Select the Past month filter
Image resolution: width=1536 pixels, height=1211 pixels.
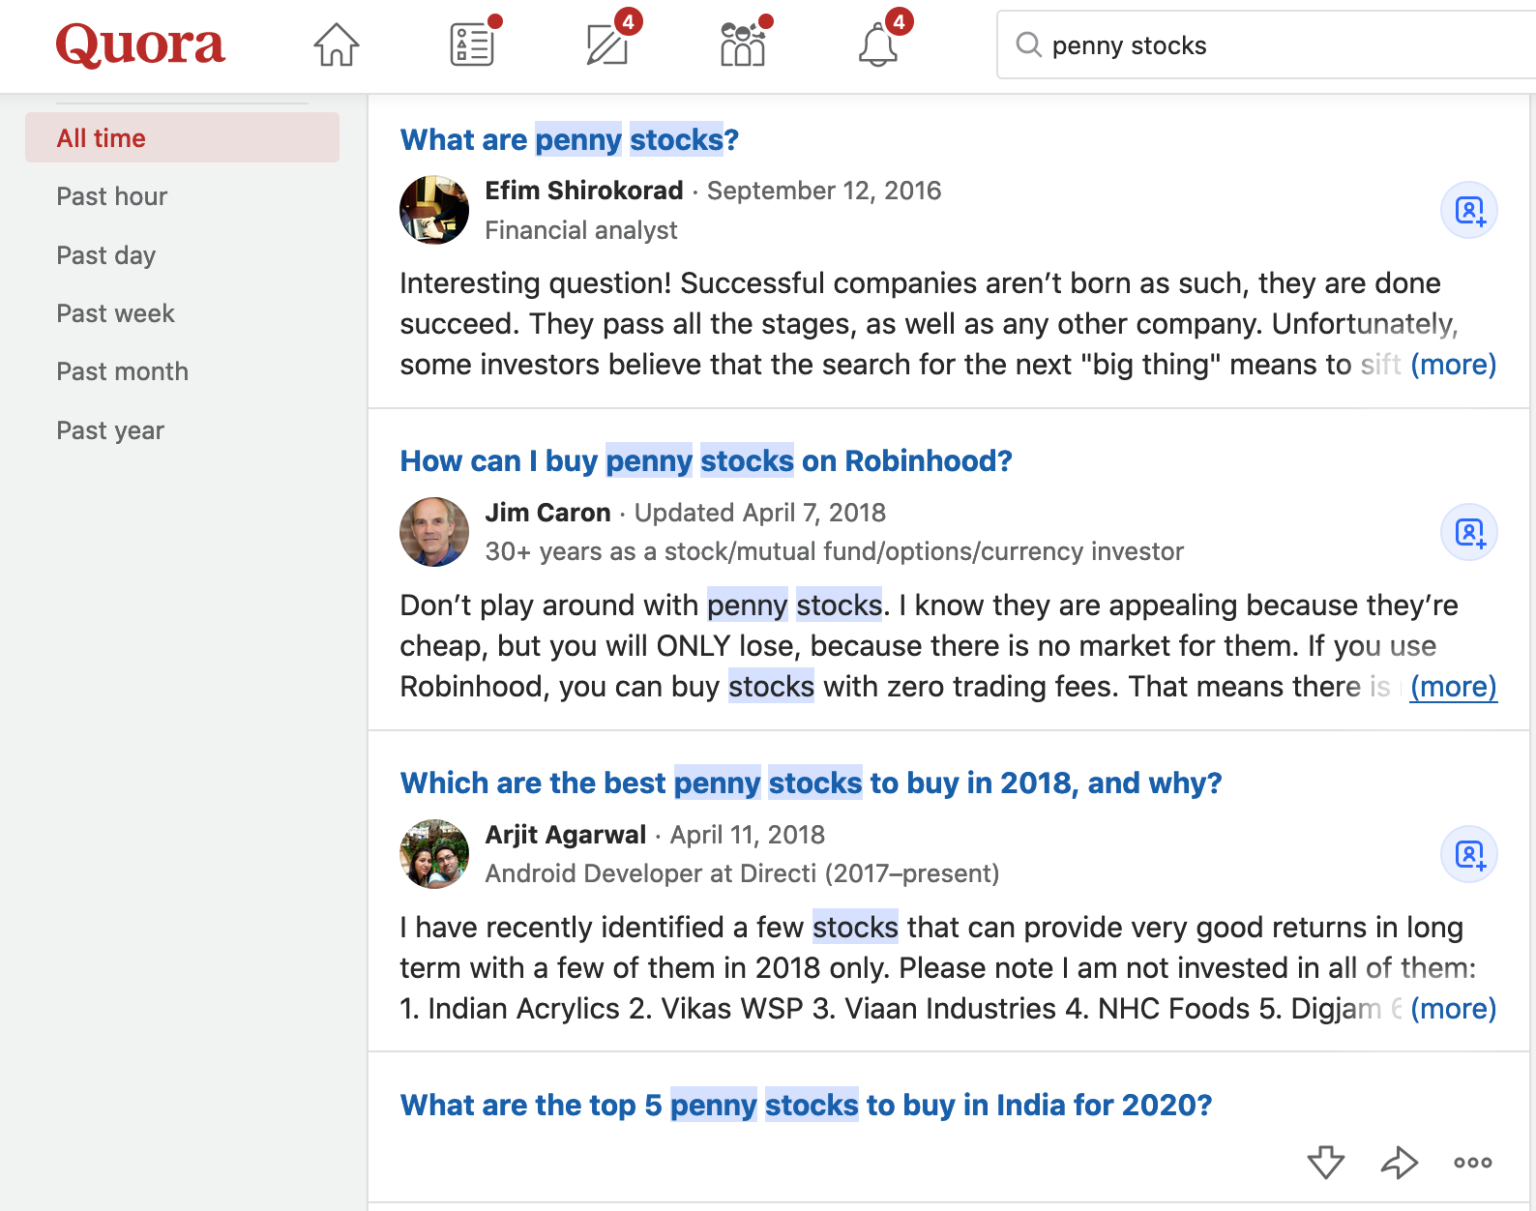[121, 371]
